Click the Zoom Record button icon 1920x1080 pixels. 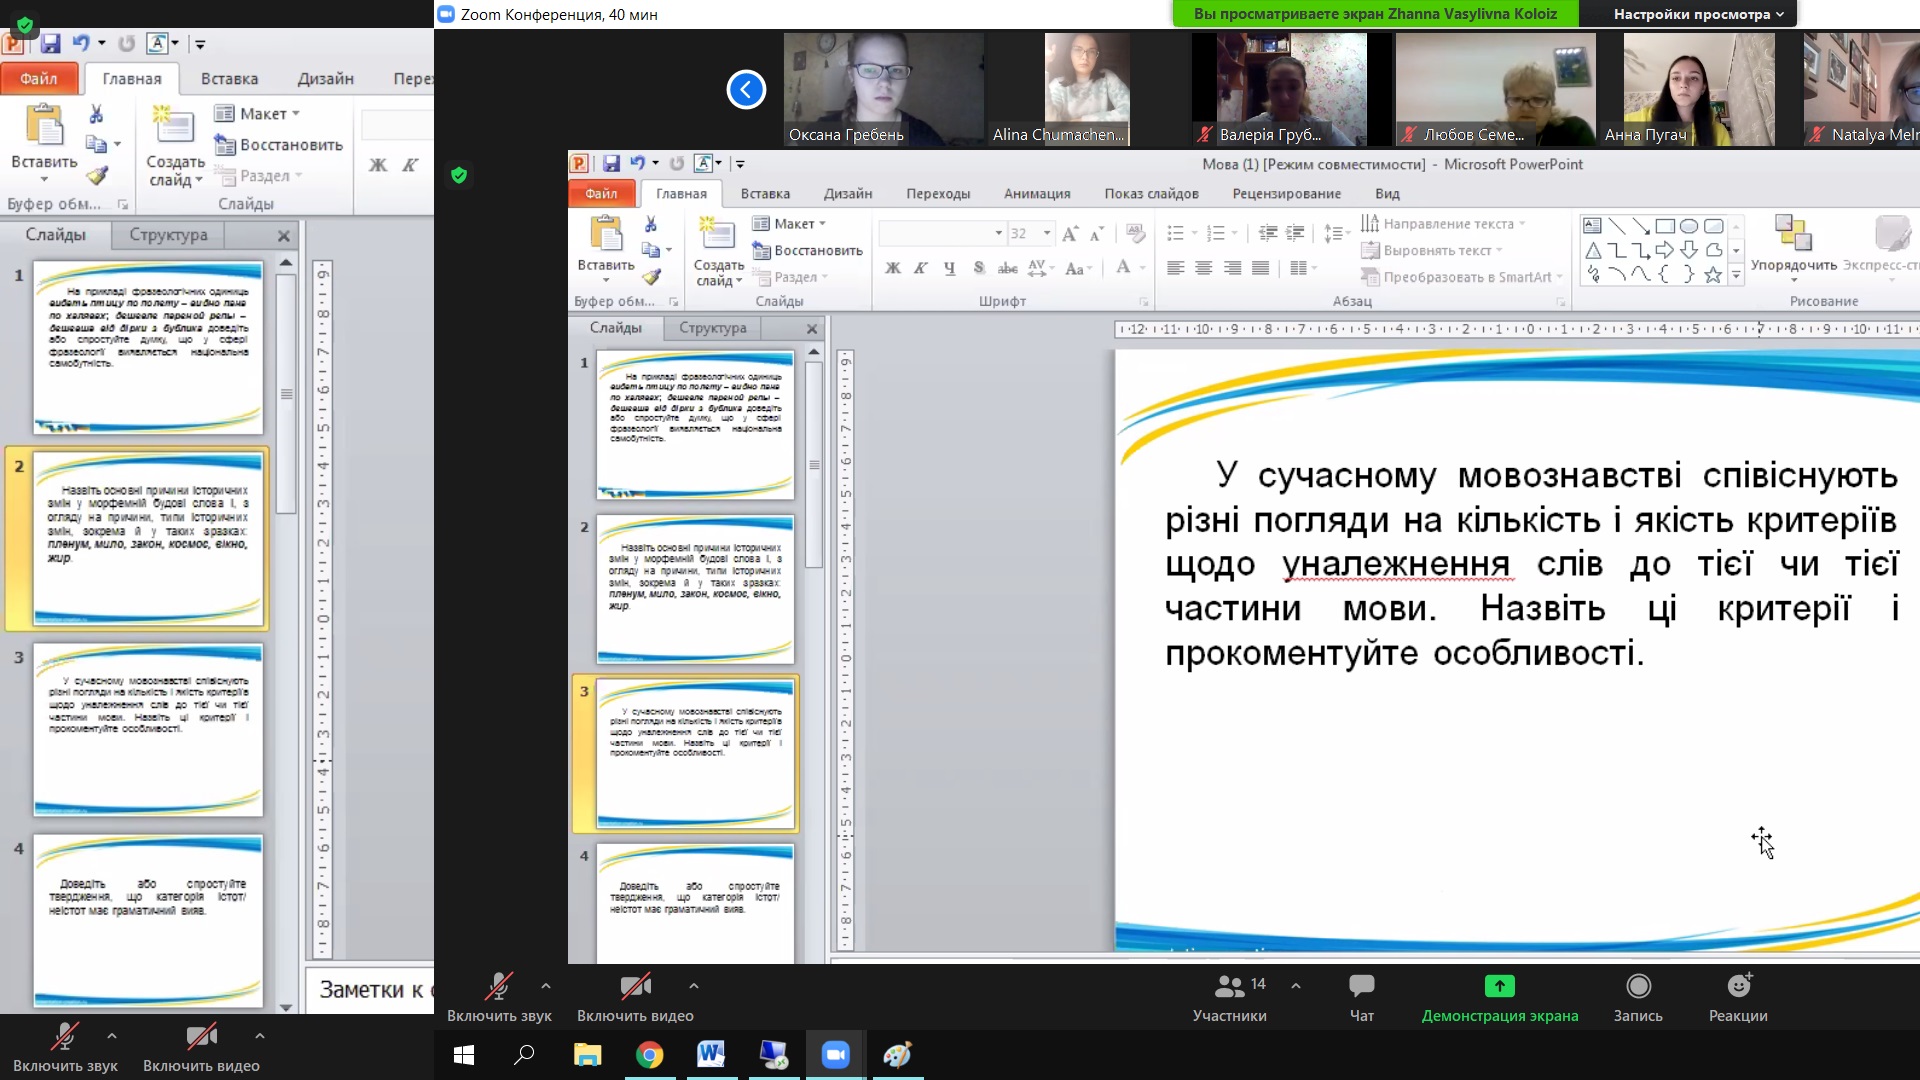tap(1637, 987)
